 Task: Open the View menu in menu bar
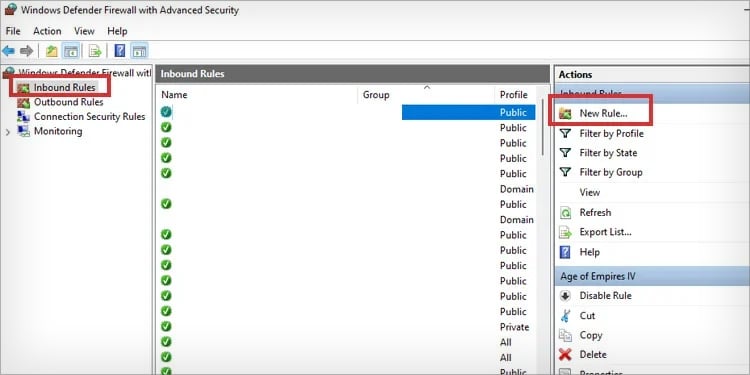[84, 31]
